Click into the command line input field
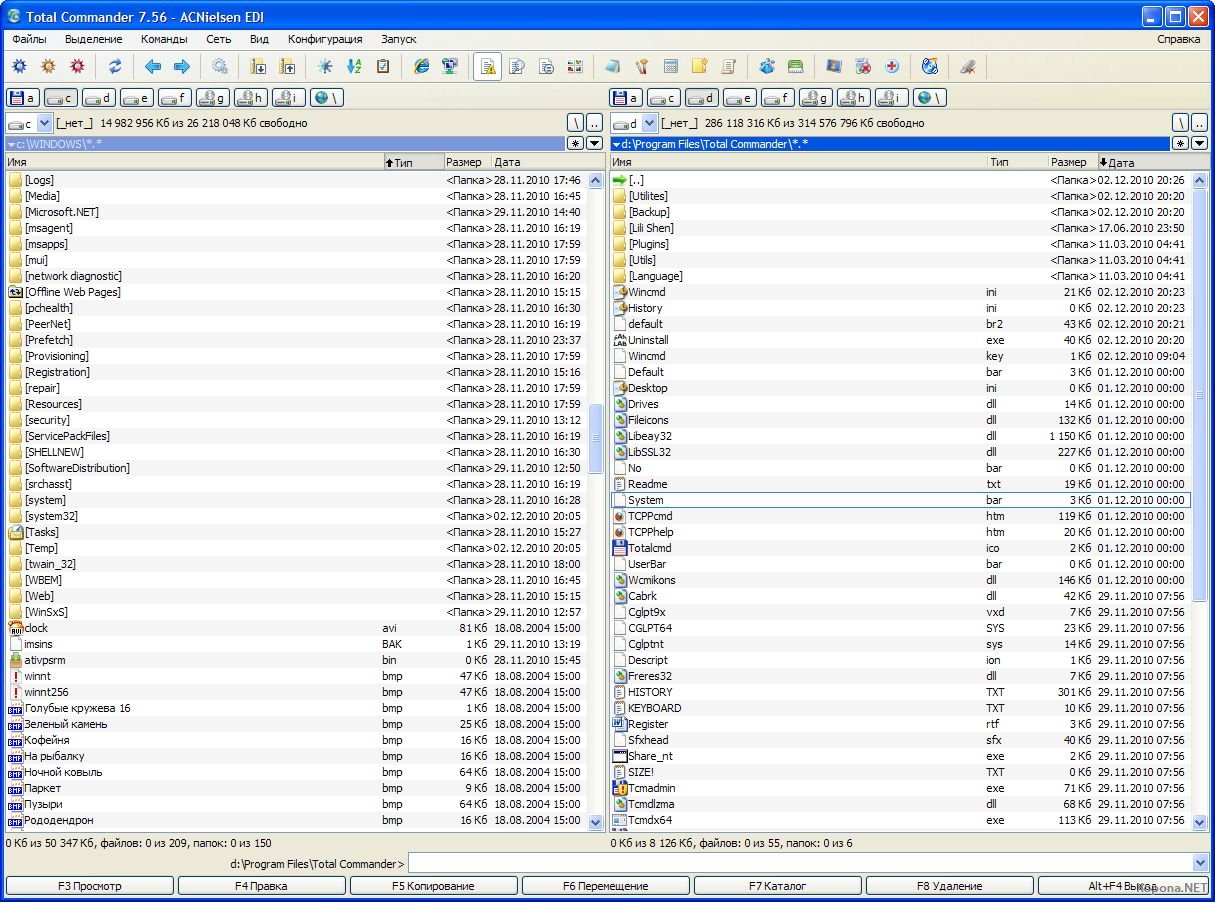The height and width of the screenshot is (902, 1215). tap(799, 863)
